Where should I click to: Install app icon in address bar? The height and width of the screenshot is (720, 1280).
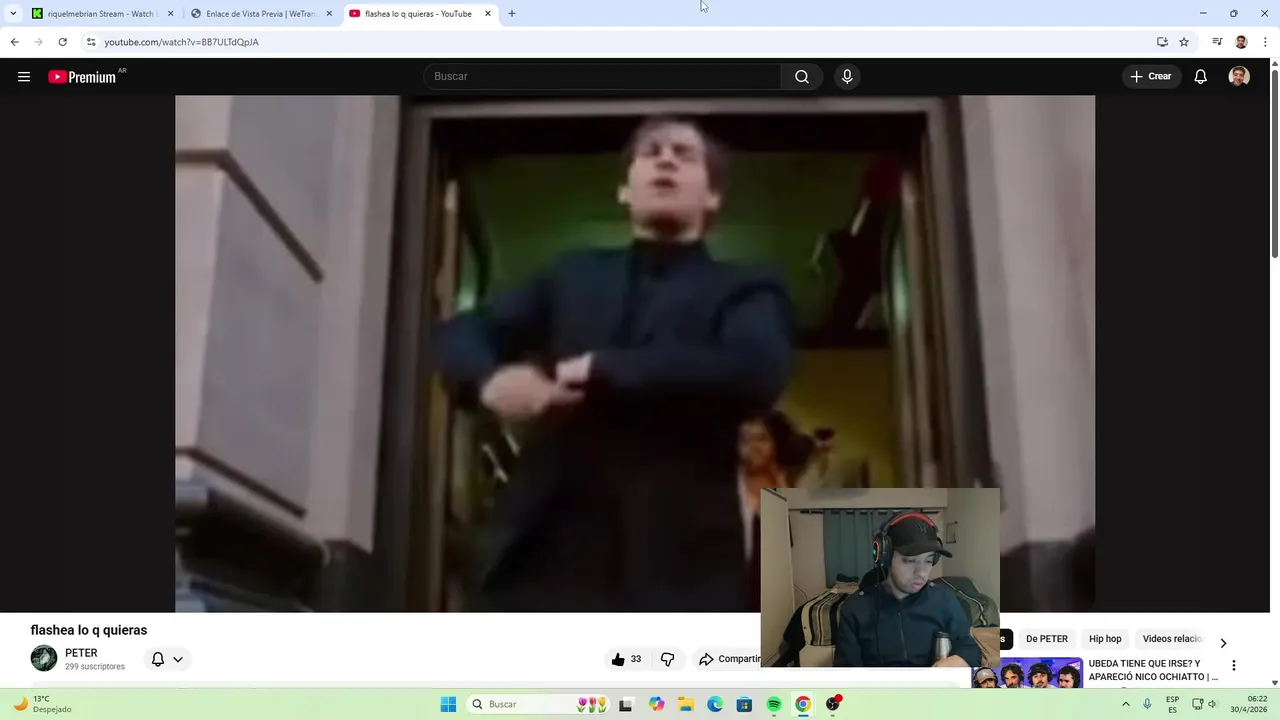(x=1162, y=42)
